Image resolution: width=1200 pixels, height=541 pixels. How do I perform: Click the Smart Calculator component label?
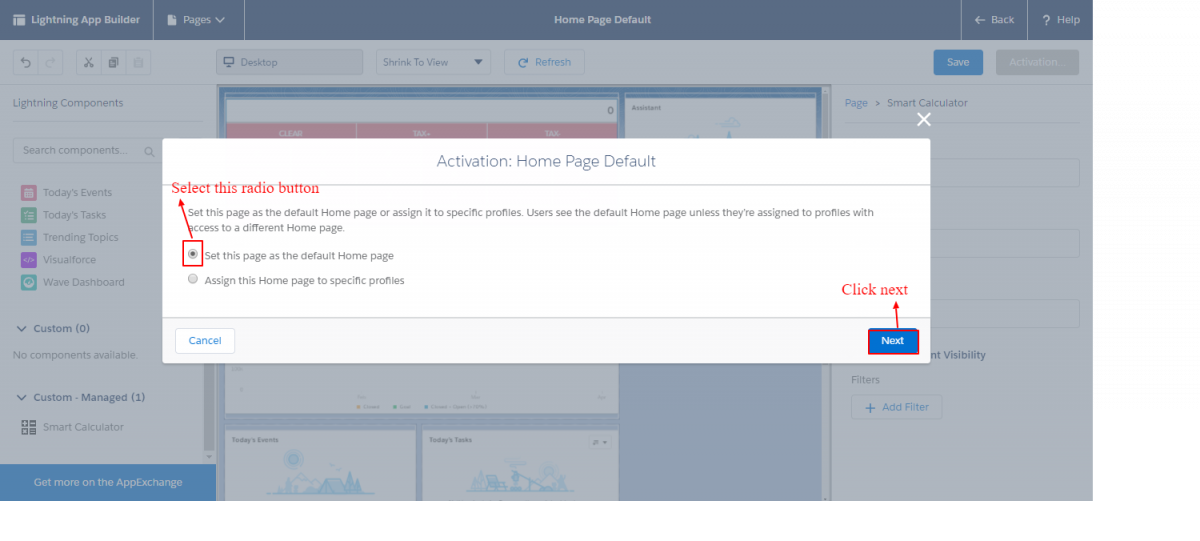[83, 427]
